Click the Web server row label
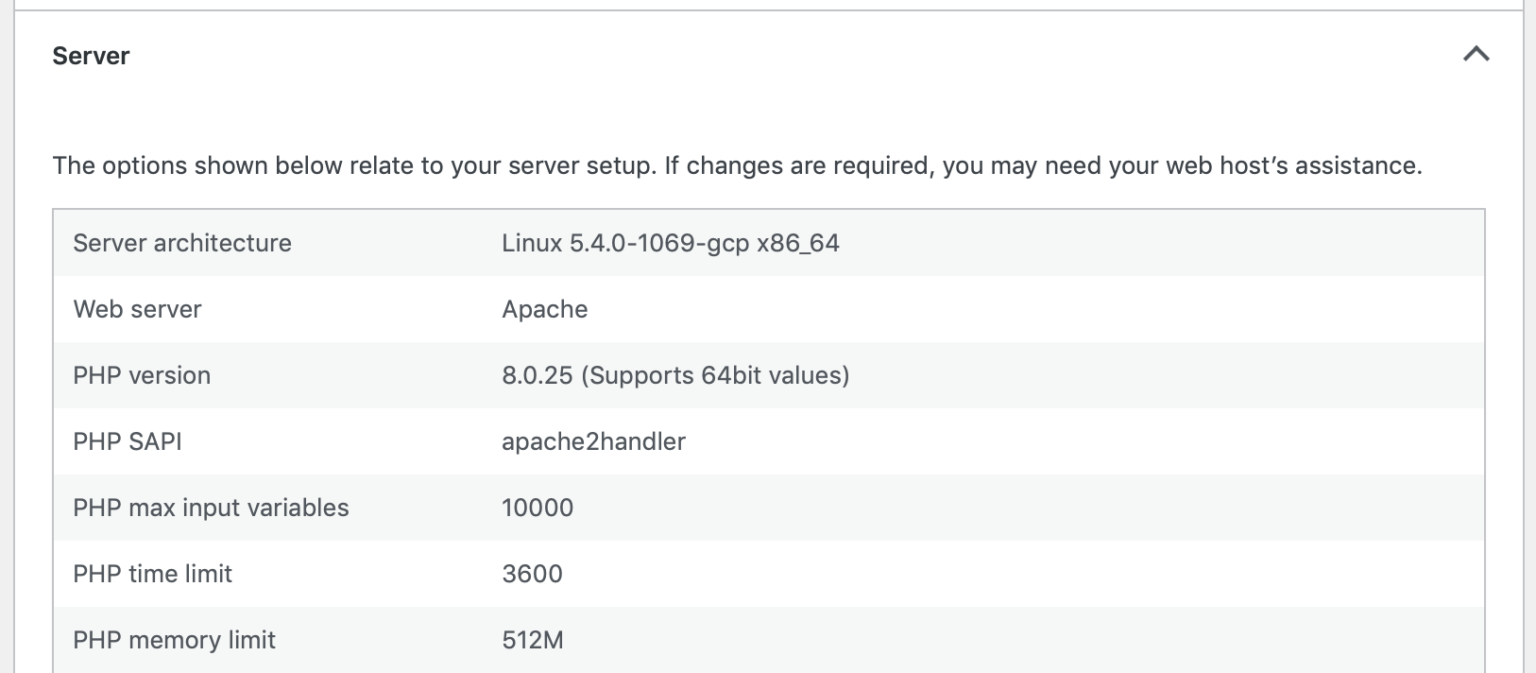 click(x=137, y=309)
